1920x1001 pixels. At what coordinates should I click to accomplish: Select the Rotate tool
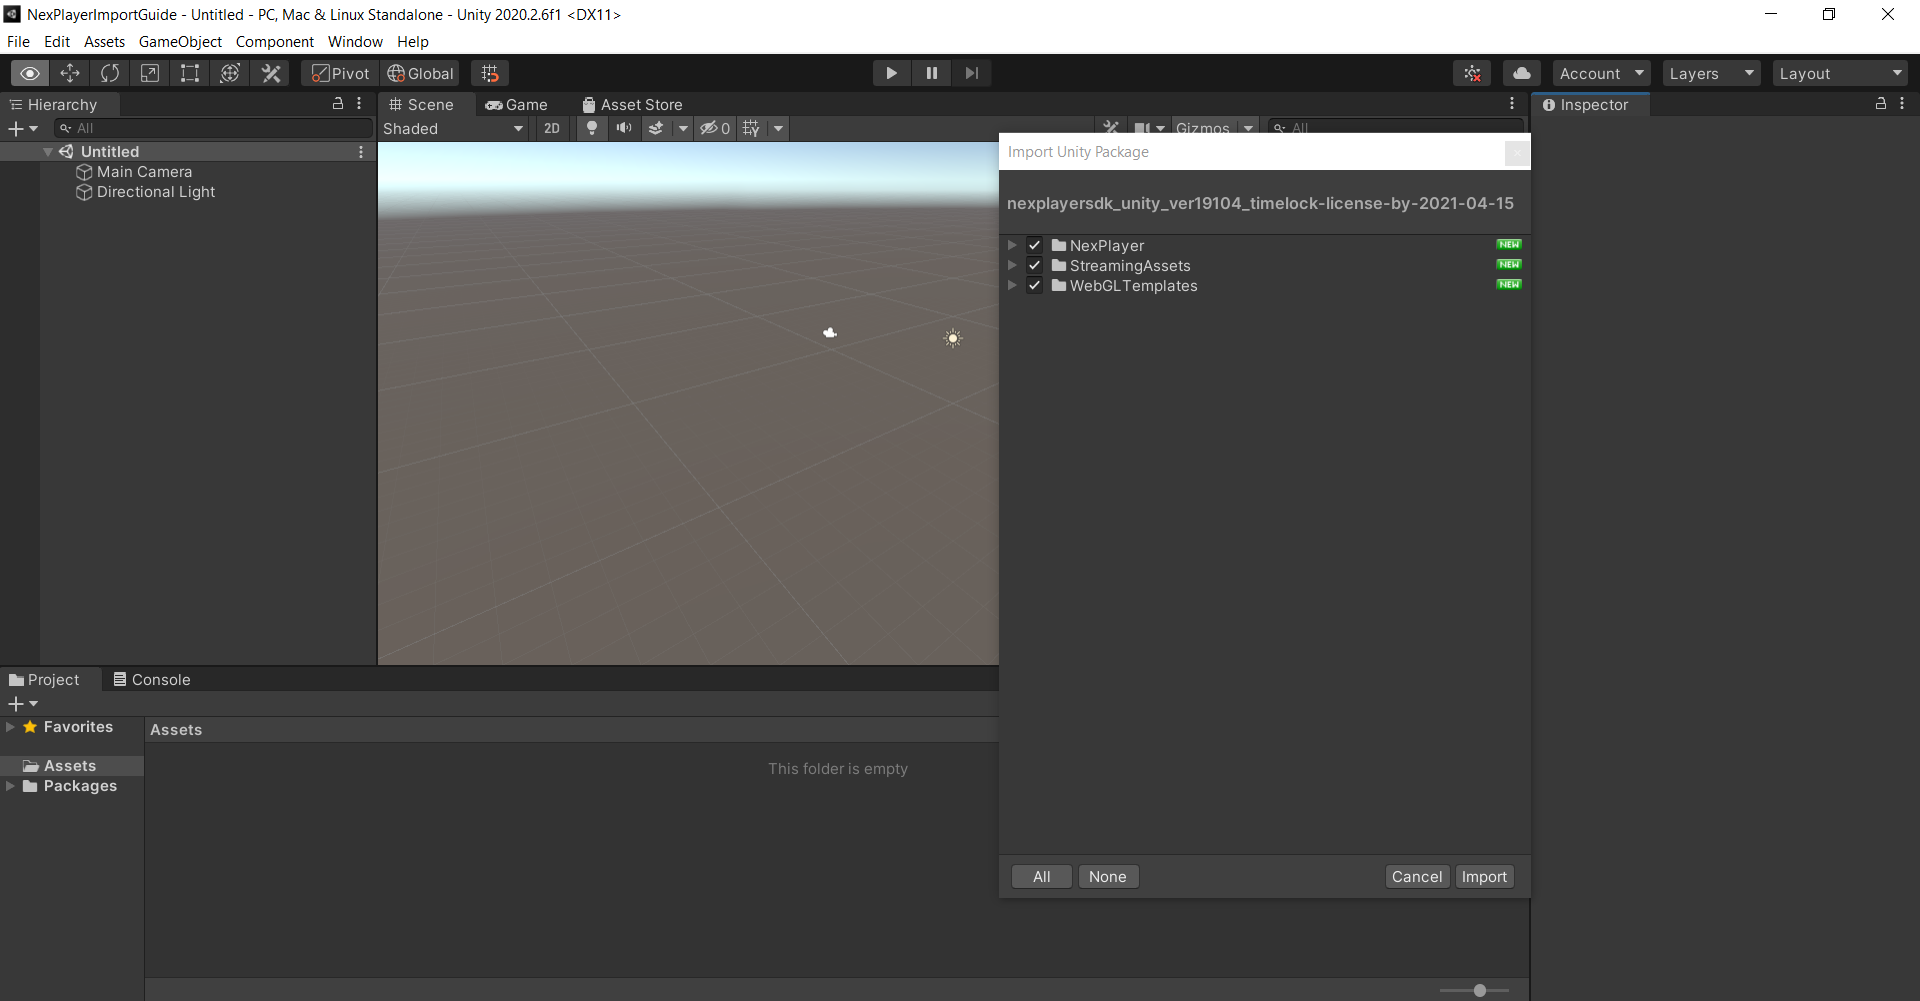(110, 73)
